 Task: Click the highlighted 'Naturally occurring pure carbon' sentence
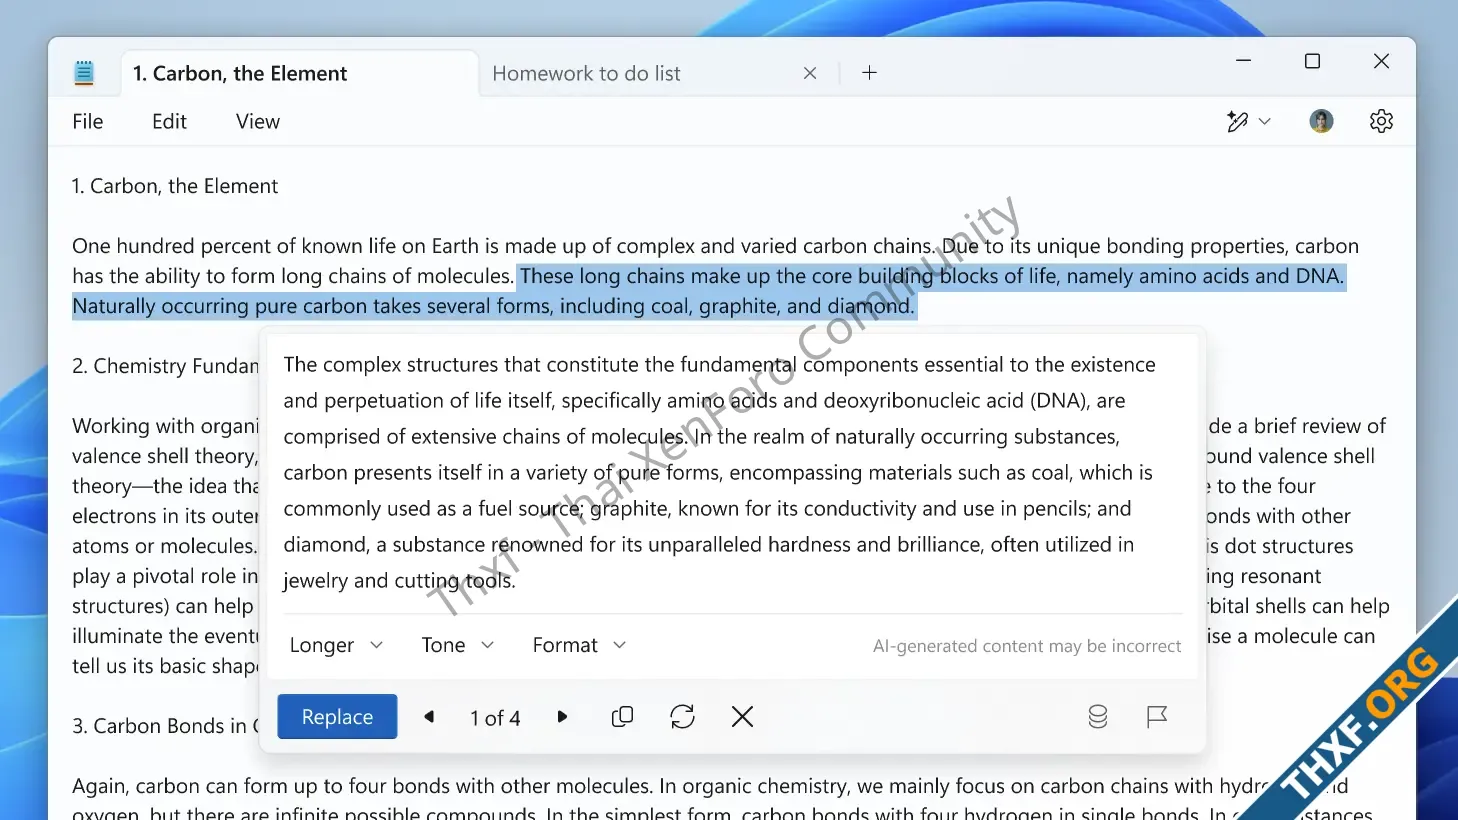click(x=494, y=306)
